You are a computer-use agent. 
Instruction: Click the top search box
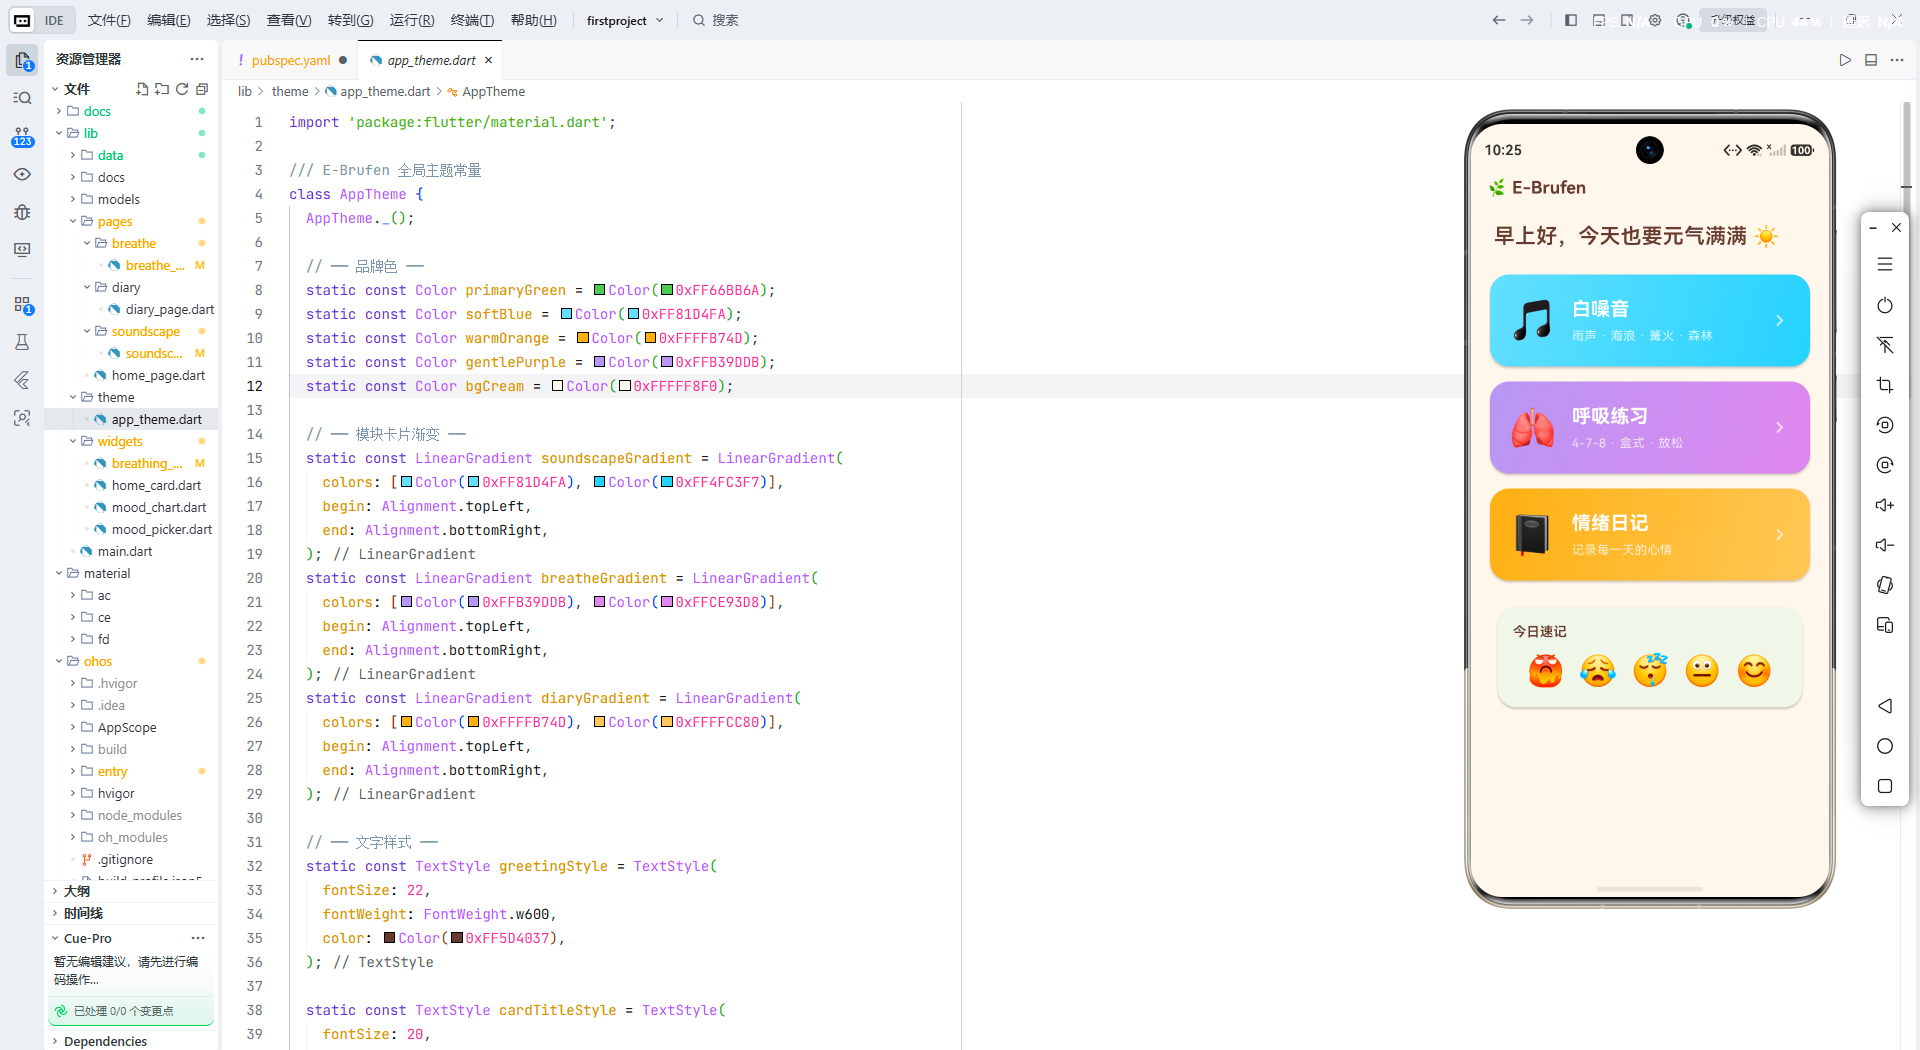tap(725, 20)
